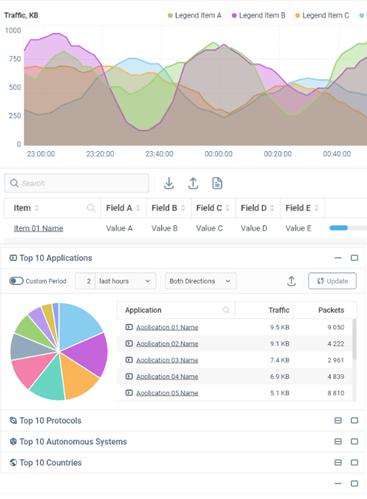Image resolution: width=367 pixels, height=499 pixels.
Task: Open the Application 01 Name link
Action: 167,327
